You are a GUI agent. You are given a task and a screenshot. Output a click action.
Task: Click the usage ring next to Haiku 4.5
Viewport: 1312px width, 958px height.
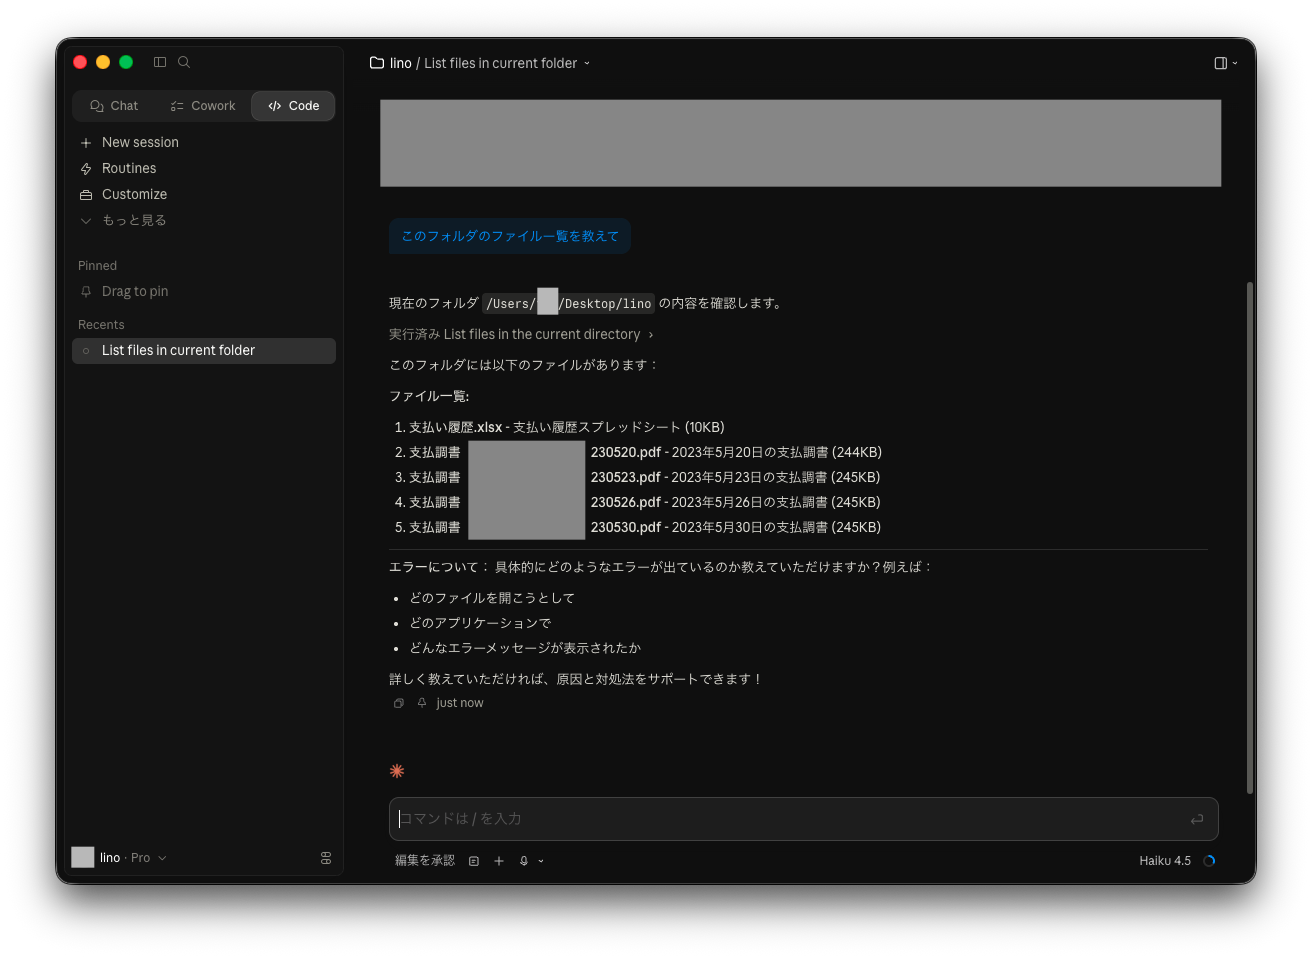click(x=1209, y=861)
